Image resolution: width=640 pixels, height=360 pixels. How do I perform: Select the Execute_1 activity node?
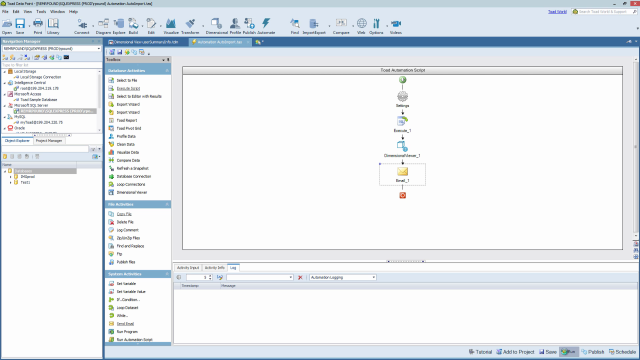402,124
